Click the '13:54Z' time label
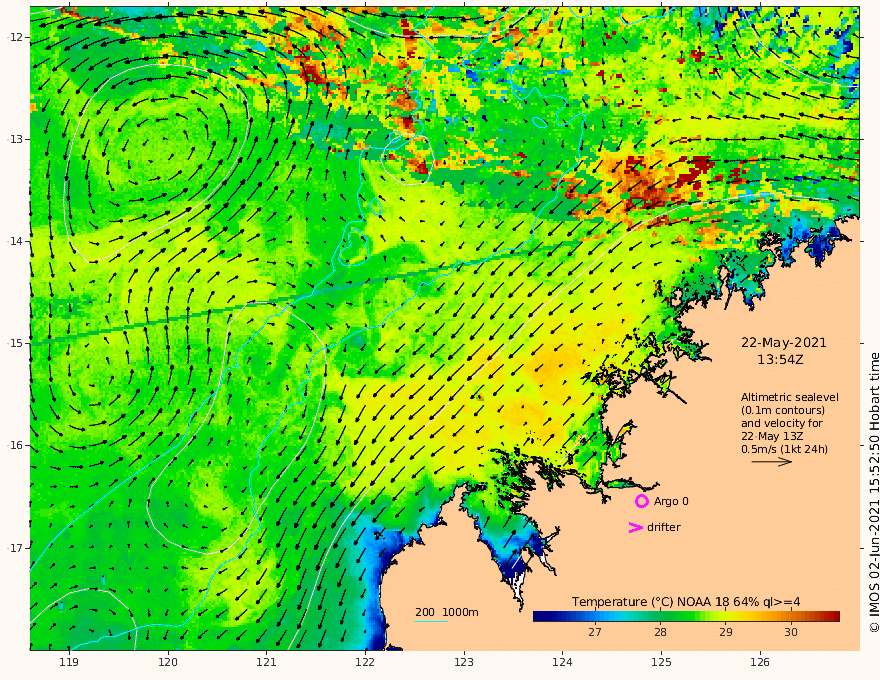880x680 pixels. [x=780, y=360]
